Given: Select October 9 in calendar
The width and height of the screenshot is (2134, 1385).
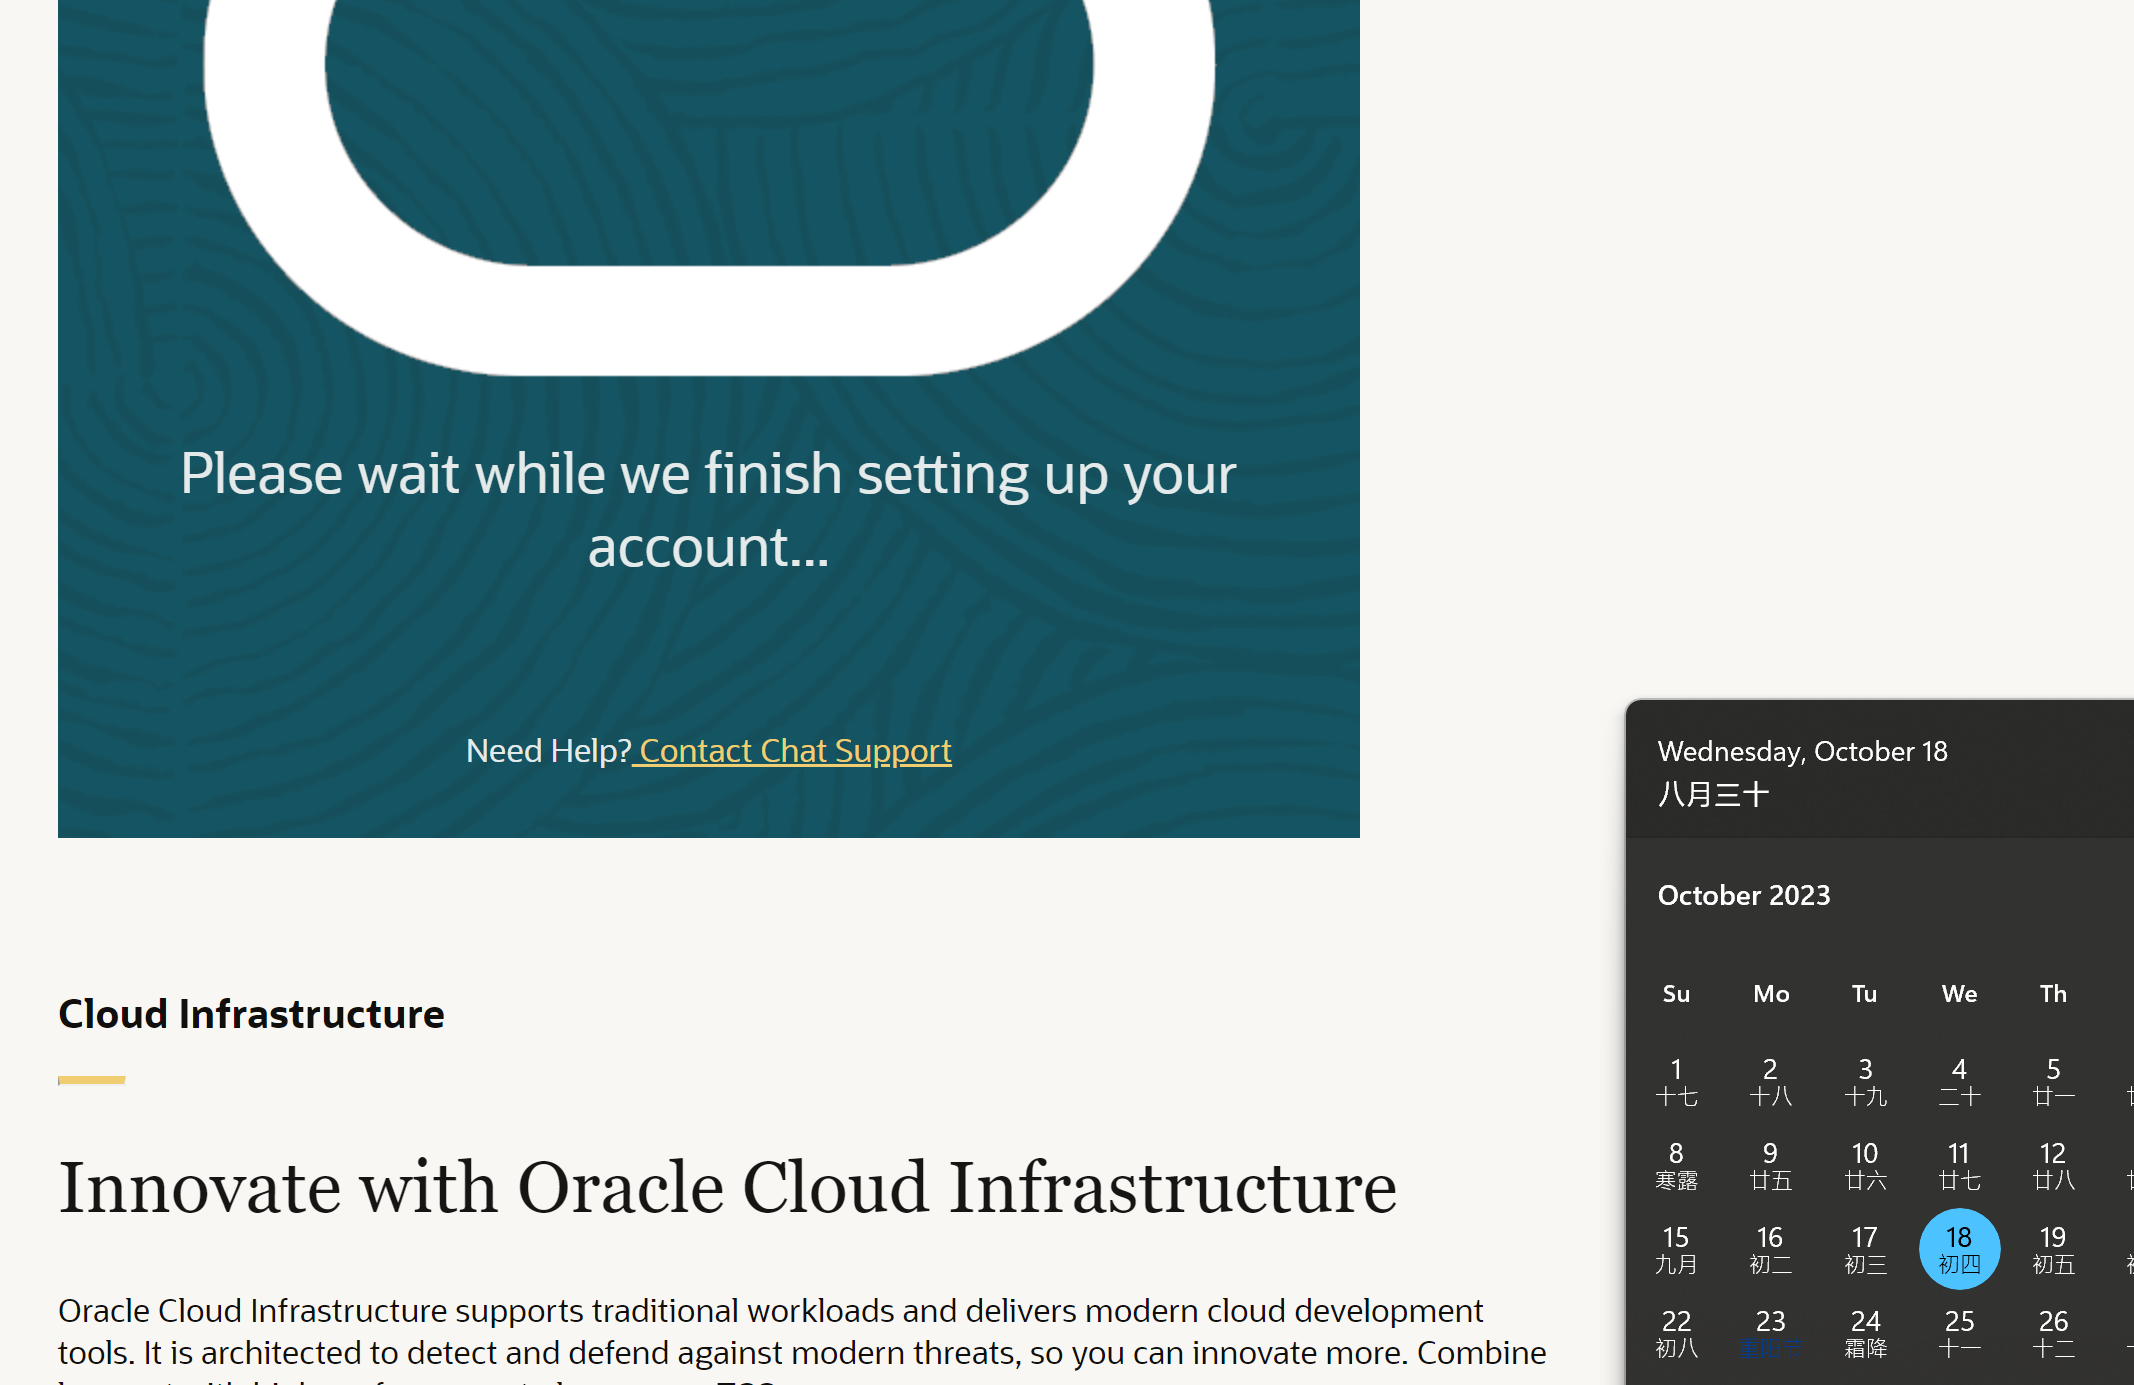Looking at the screenshot, I should tap(1770, 1165).
